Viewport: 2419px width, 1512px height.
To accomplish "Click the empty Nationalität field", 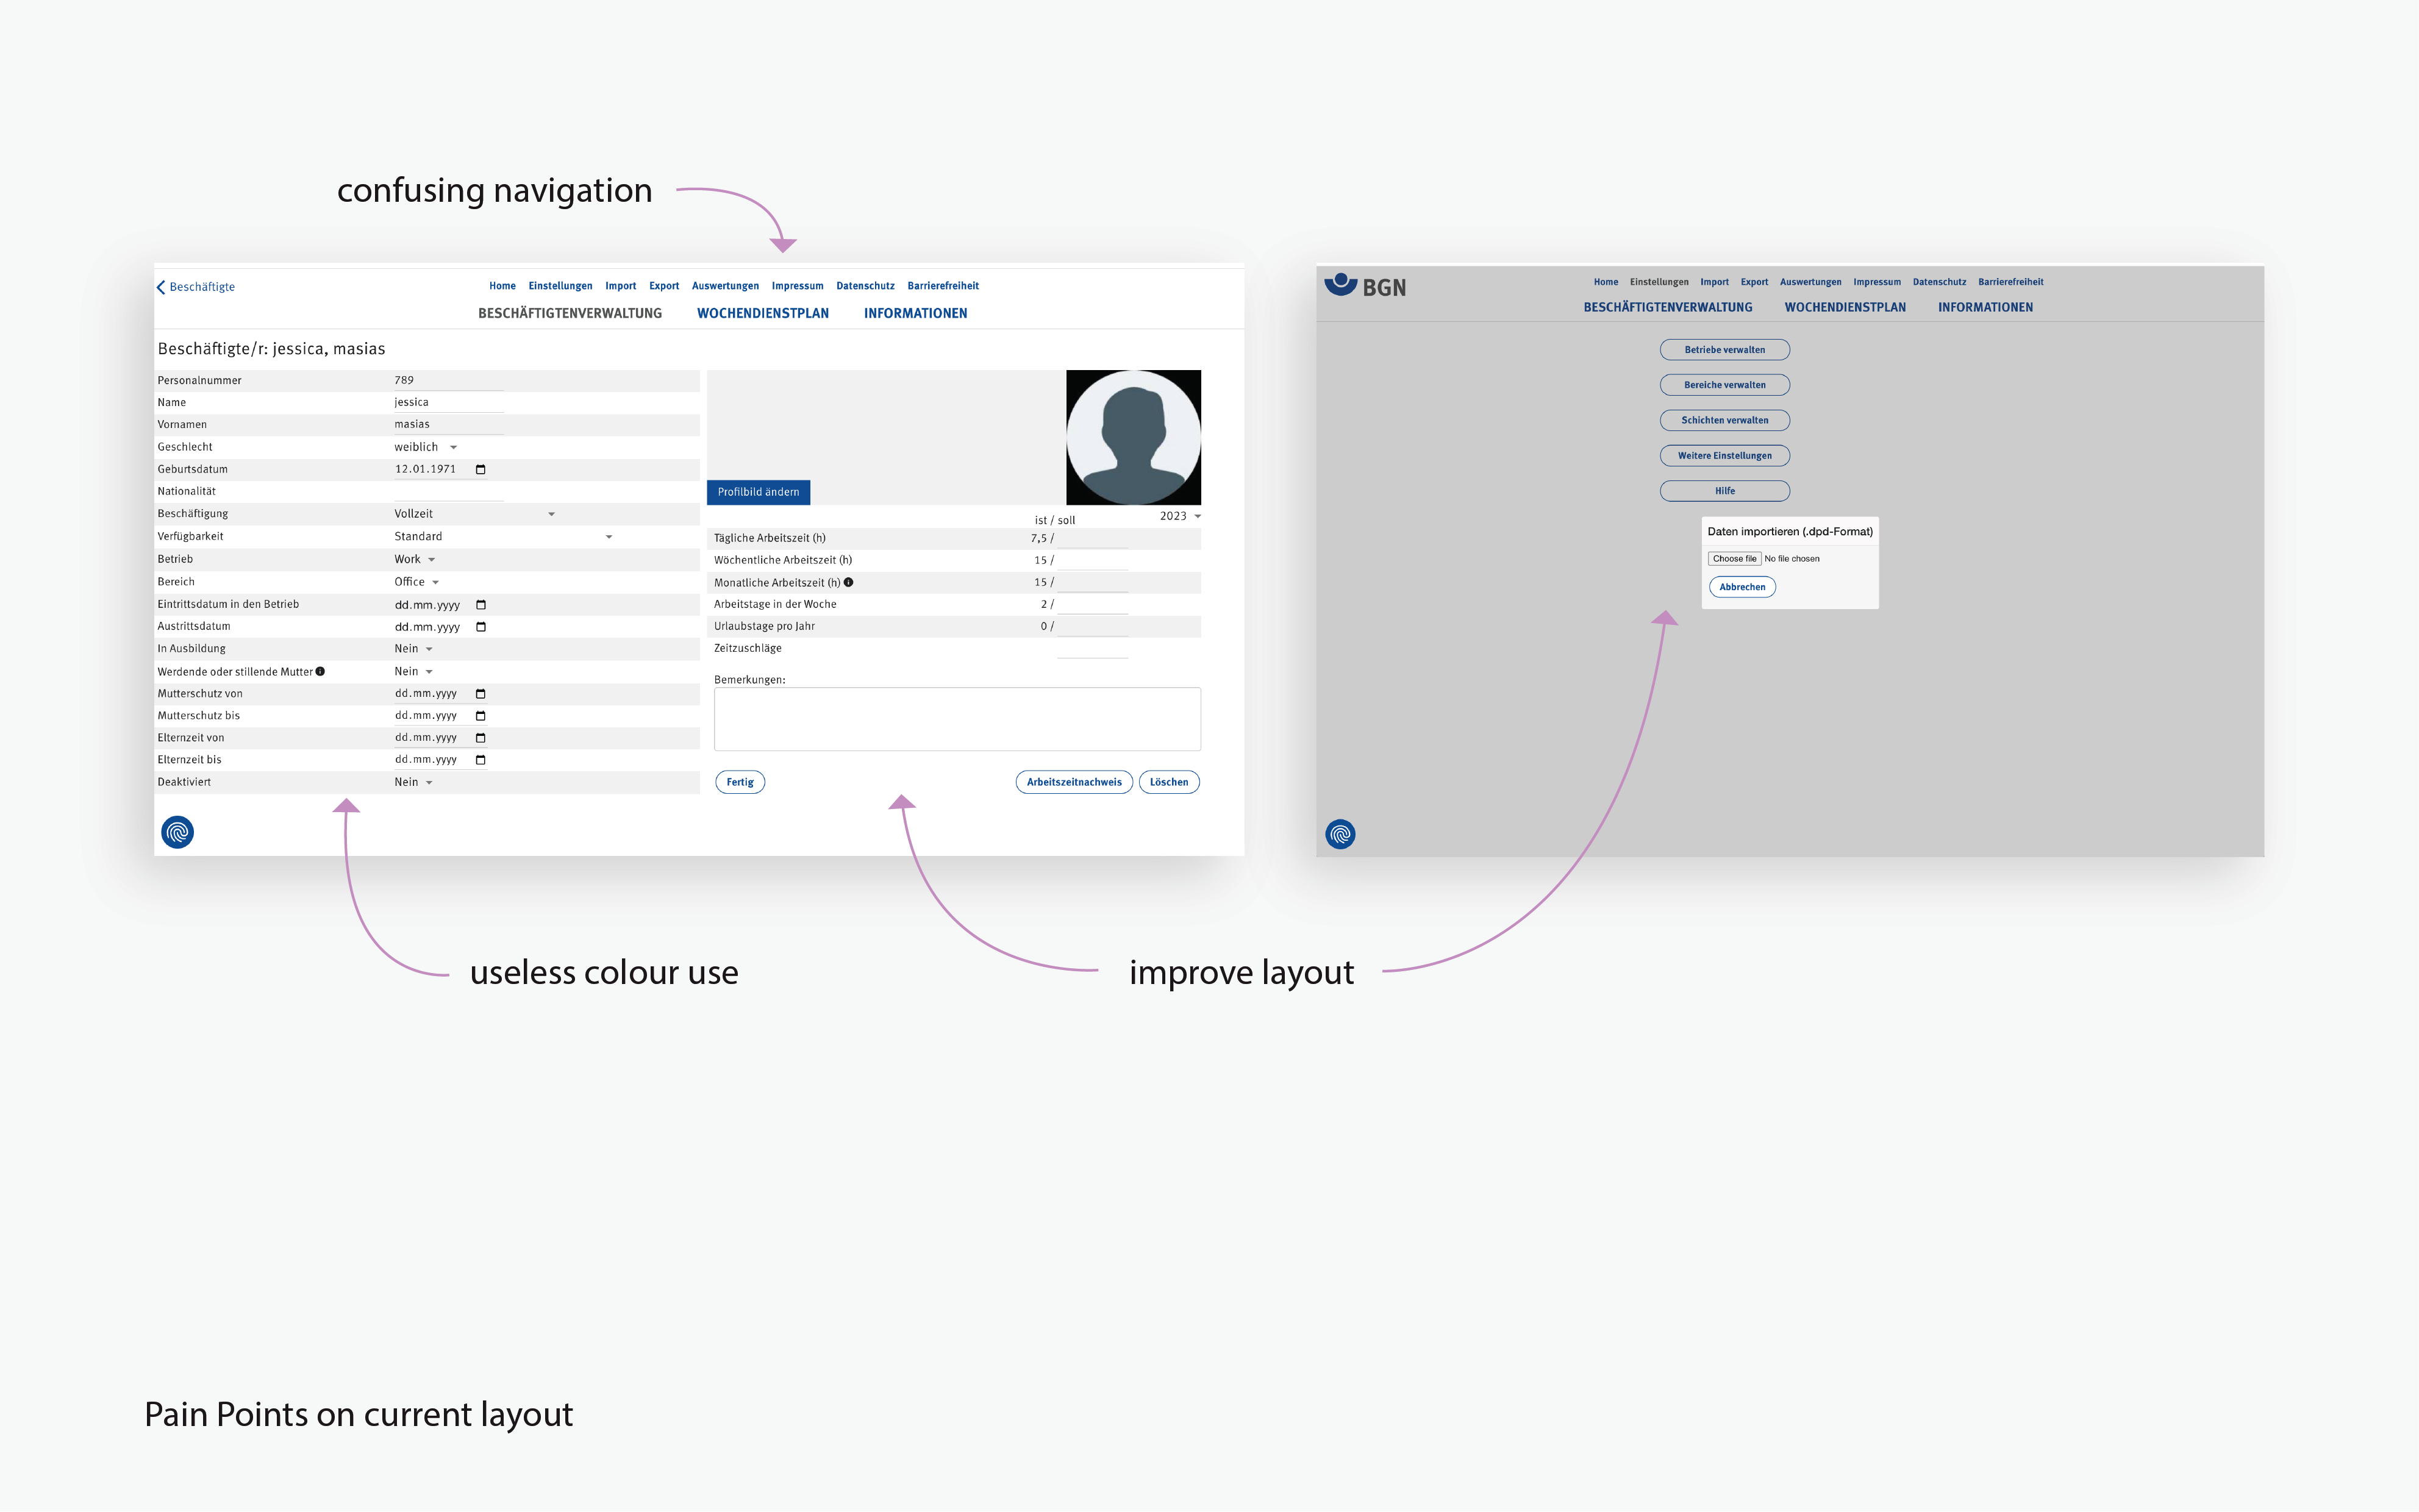I will (448, 492).
